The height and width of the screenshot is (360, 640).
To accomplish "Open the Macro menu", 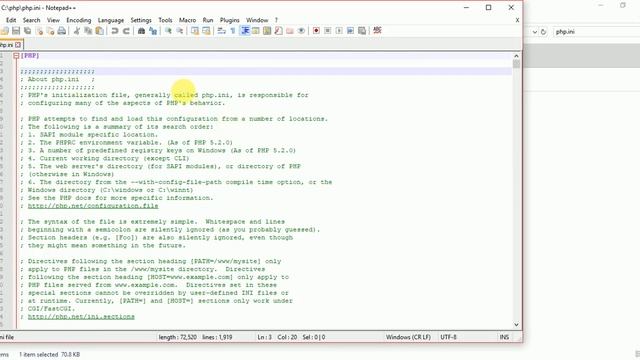I will [x=187, y=20].
